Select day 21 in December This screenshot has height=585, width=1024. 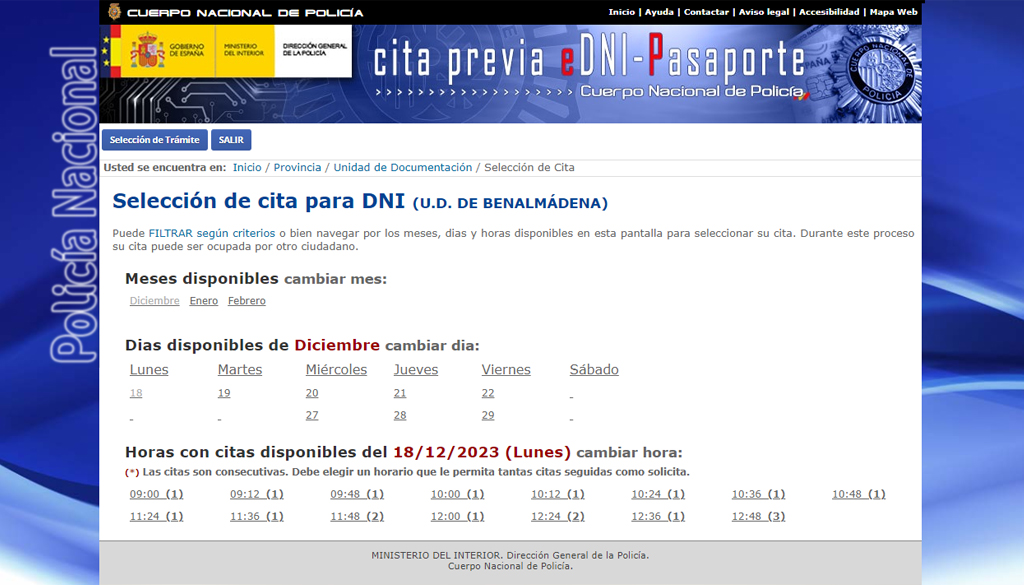(400, 393)
